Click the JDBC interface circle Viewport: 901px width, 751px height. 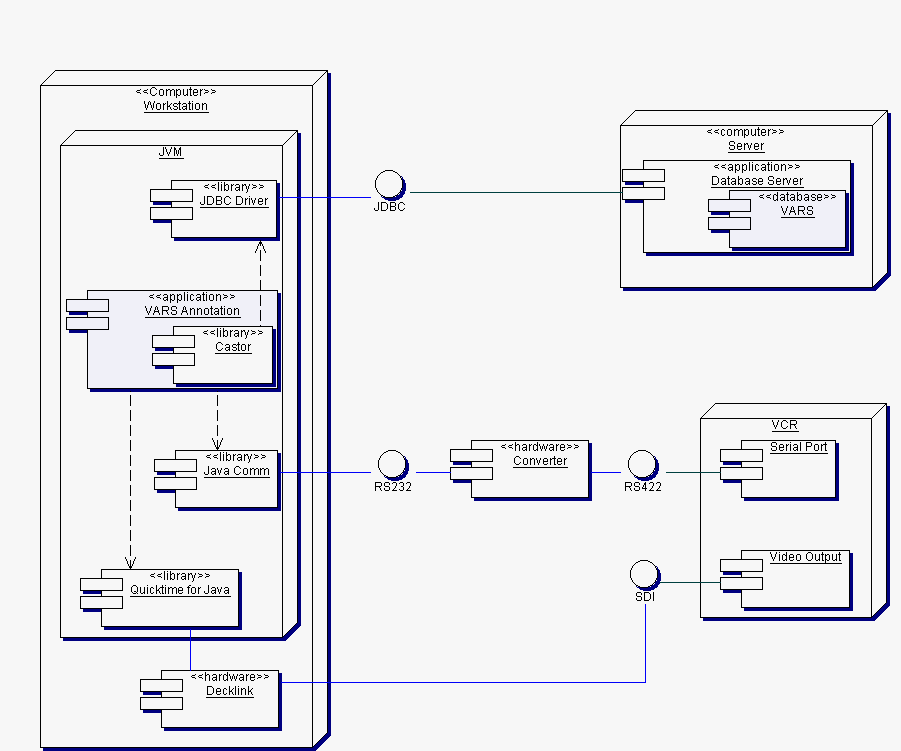tap(389, 185)
